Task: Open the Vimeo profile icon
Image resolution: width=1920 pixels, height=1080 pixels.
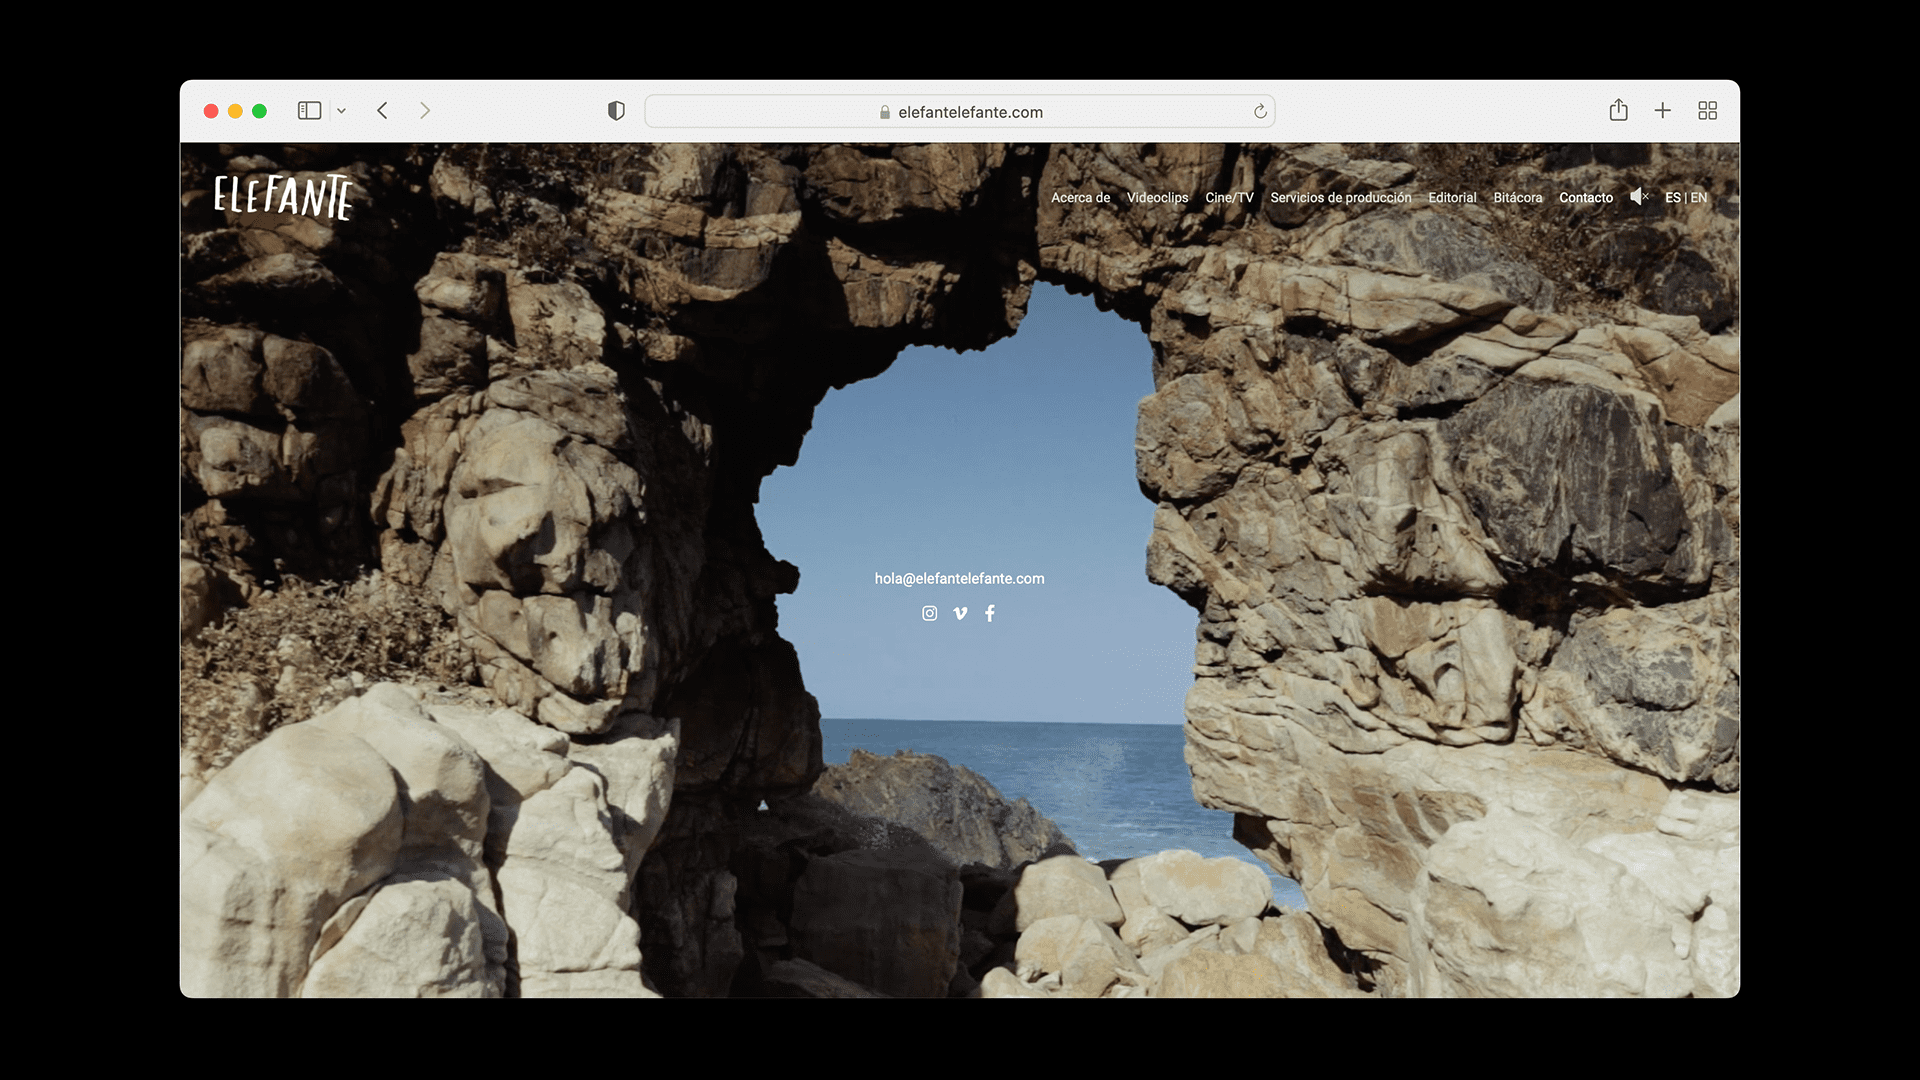Action: (960, 613)
